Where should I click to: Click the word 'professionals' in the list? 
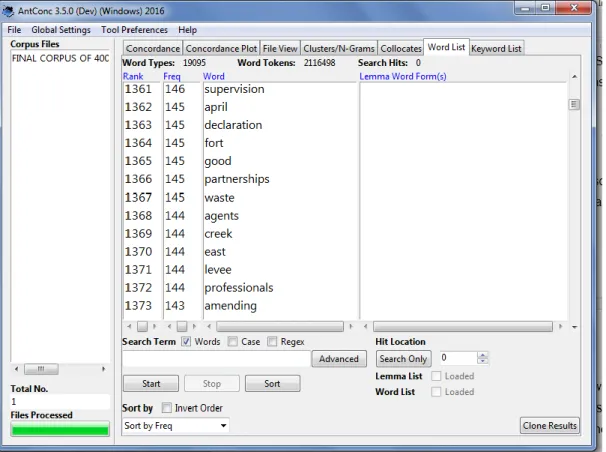pyautogui.click(x=239, y=288)
